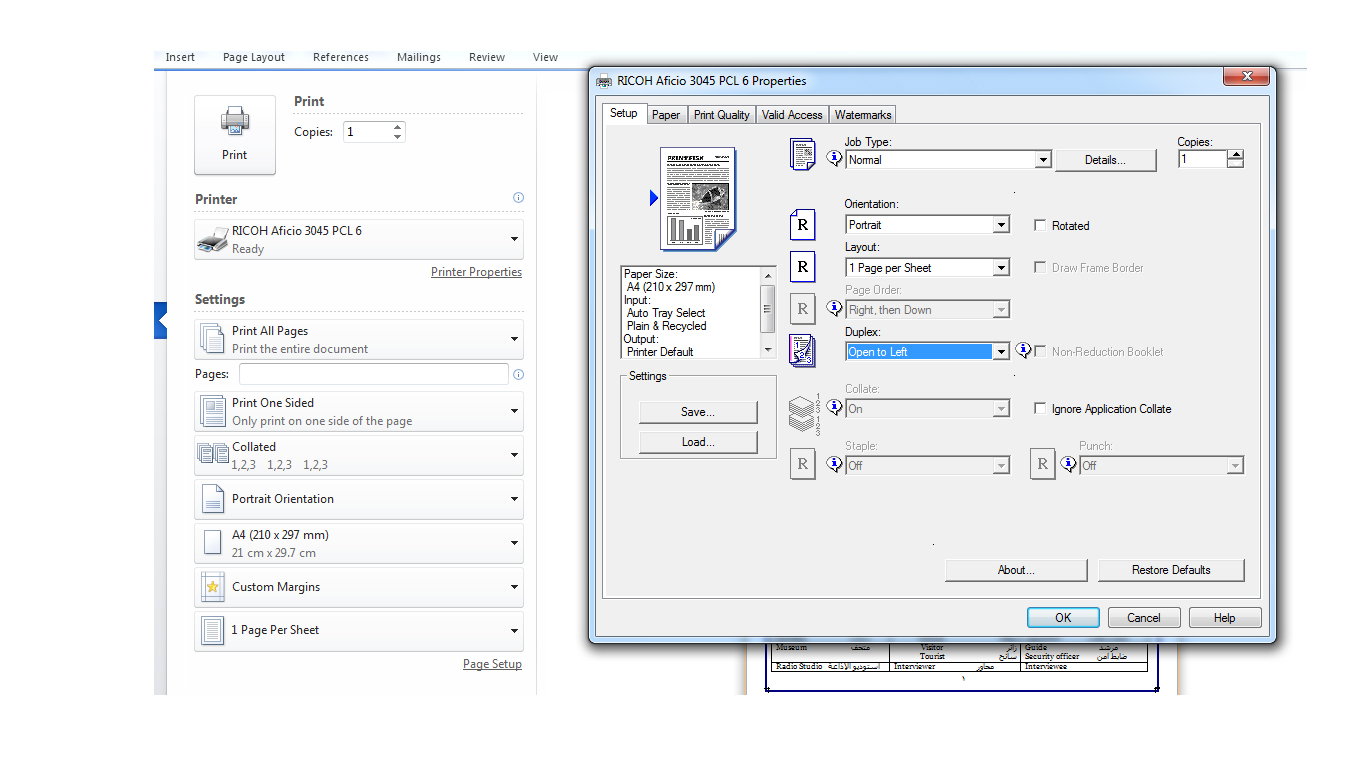1366x768 pixels.
Task: Click the Staple page icon
Action: pyautogui.click(x=803, y=464)
